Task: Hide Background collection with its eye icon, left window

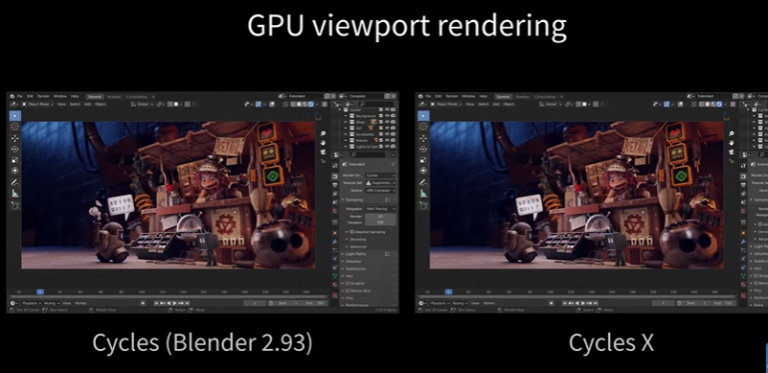Action: (x=387, y=116)
